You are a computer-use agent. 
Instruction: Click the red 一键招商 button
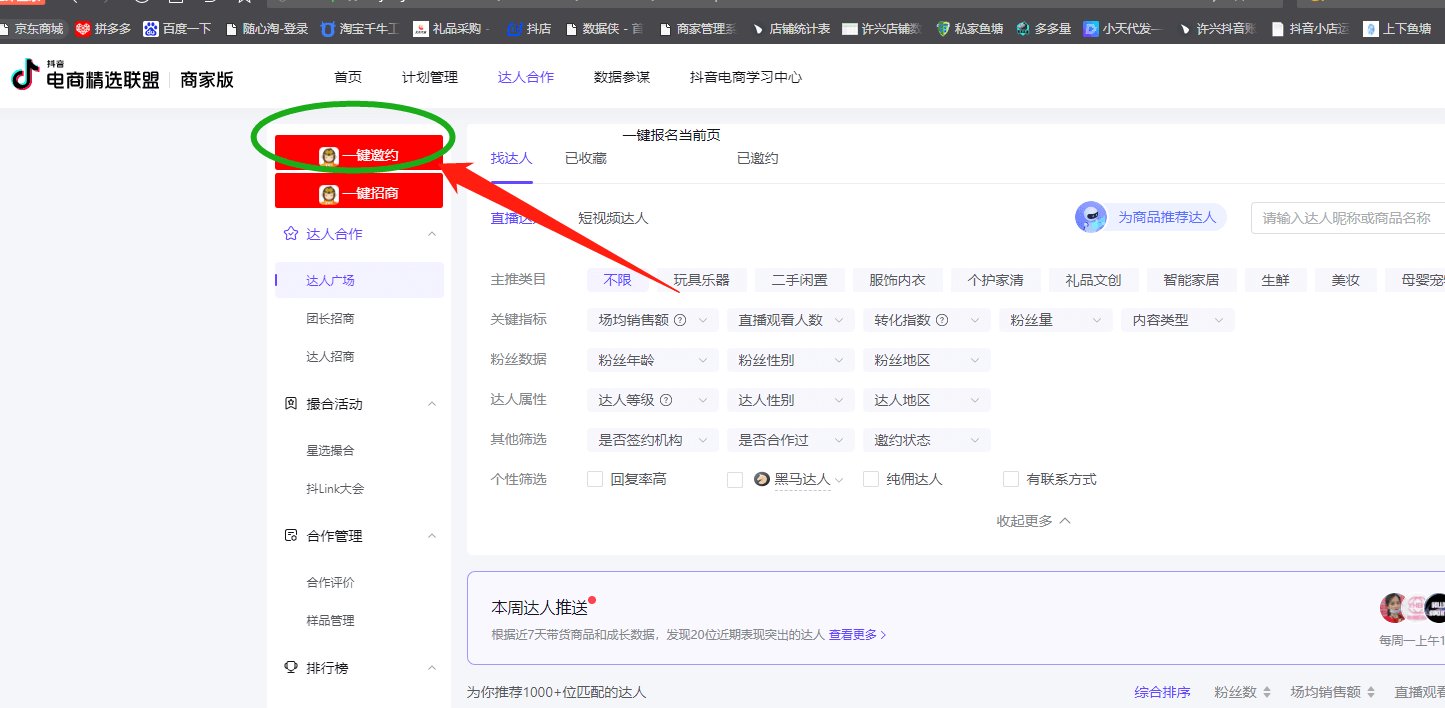pos(359,193)
